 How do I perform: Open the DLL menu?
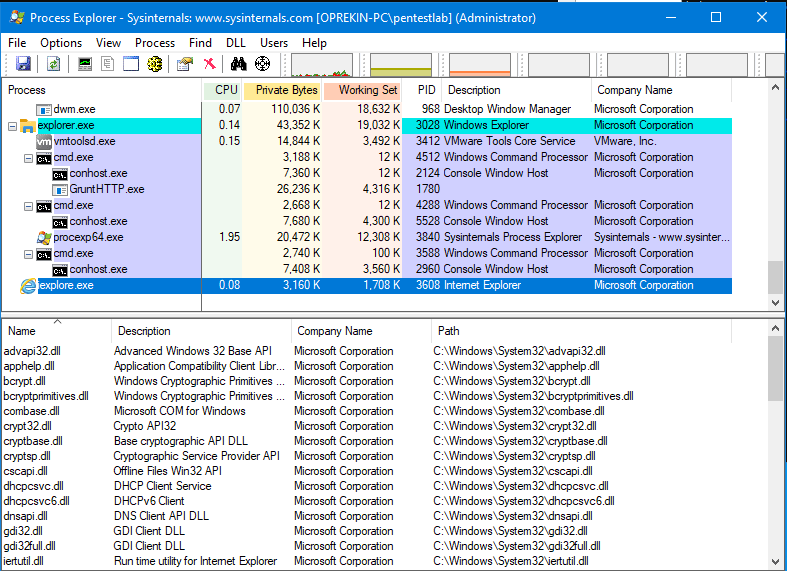point(236,43)
